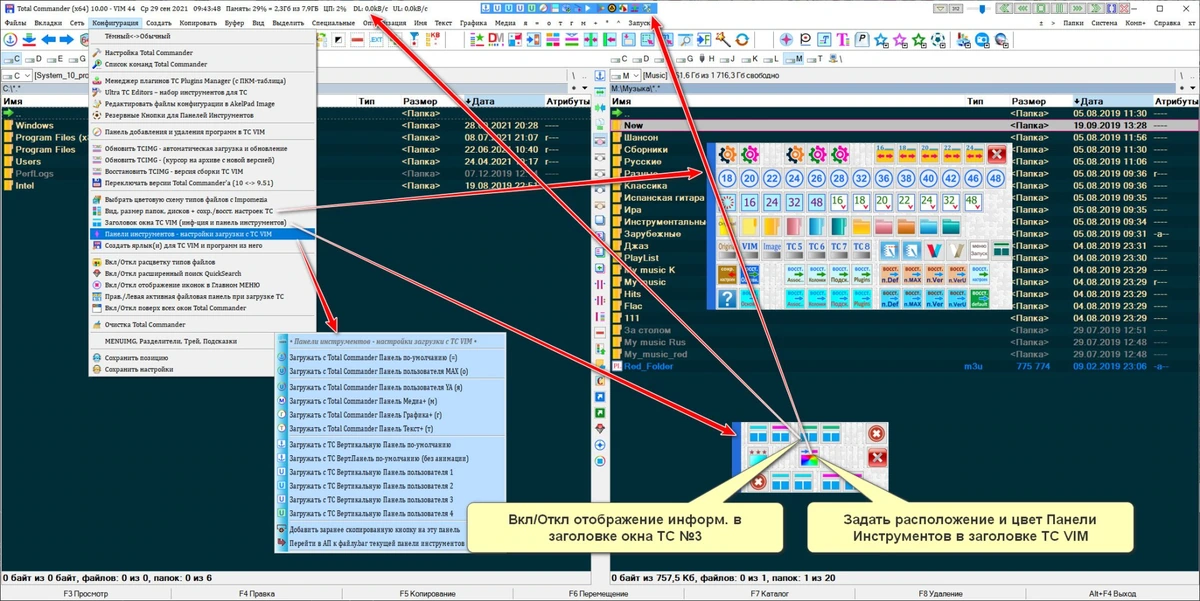Click the DM toolbar icon
Image resolution: width=1200 pixels, height=601 pixels.
click(x=496, y=40)
